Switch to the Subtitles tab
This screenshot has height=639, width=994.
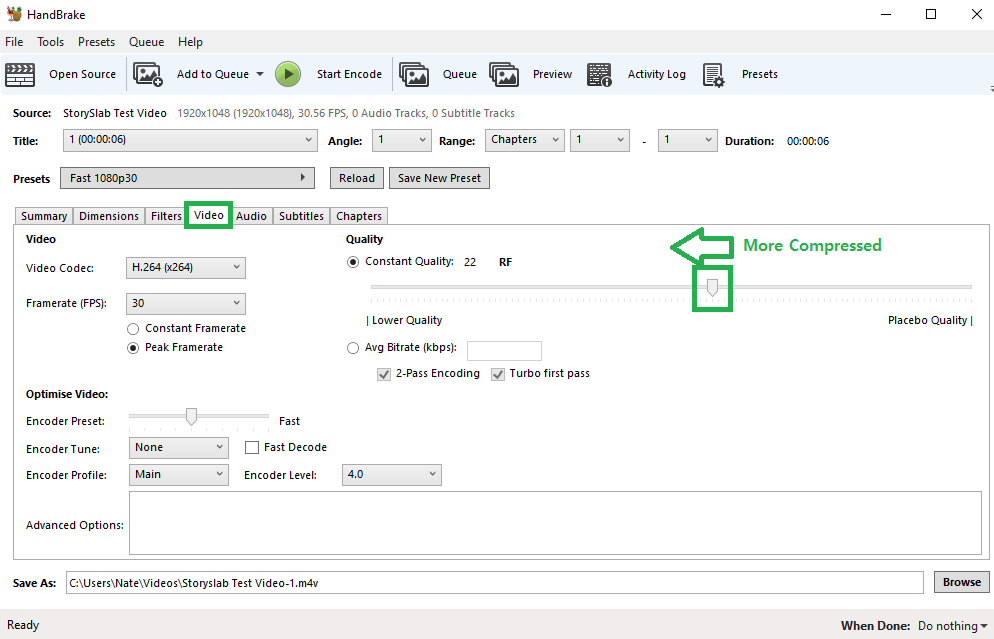pyautogui.click(x=301, y=216)
